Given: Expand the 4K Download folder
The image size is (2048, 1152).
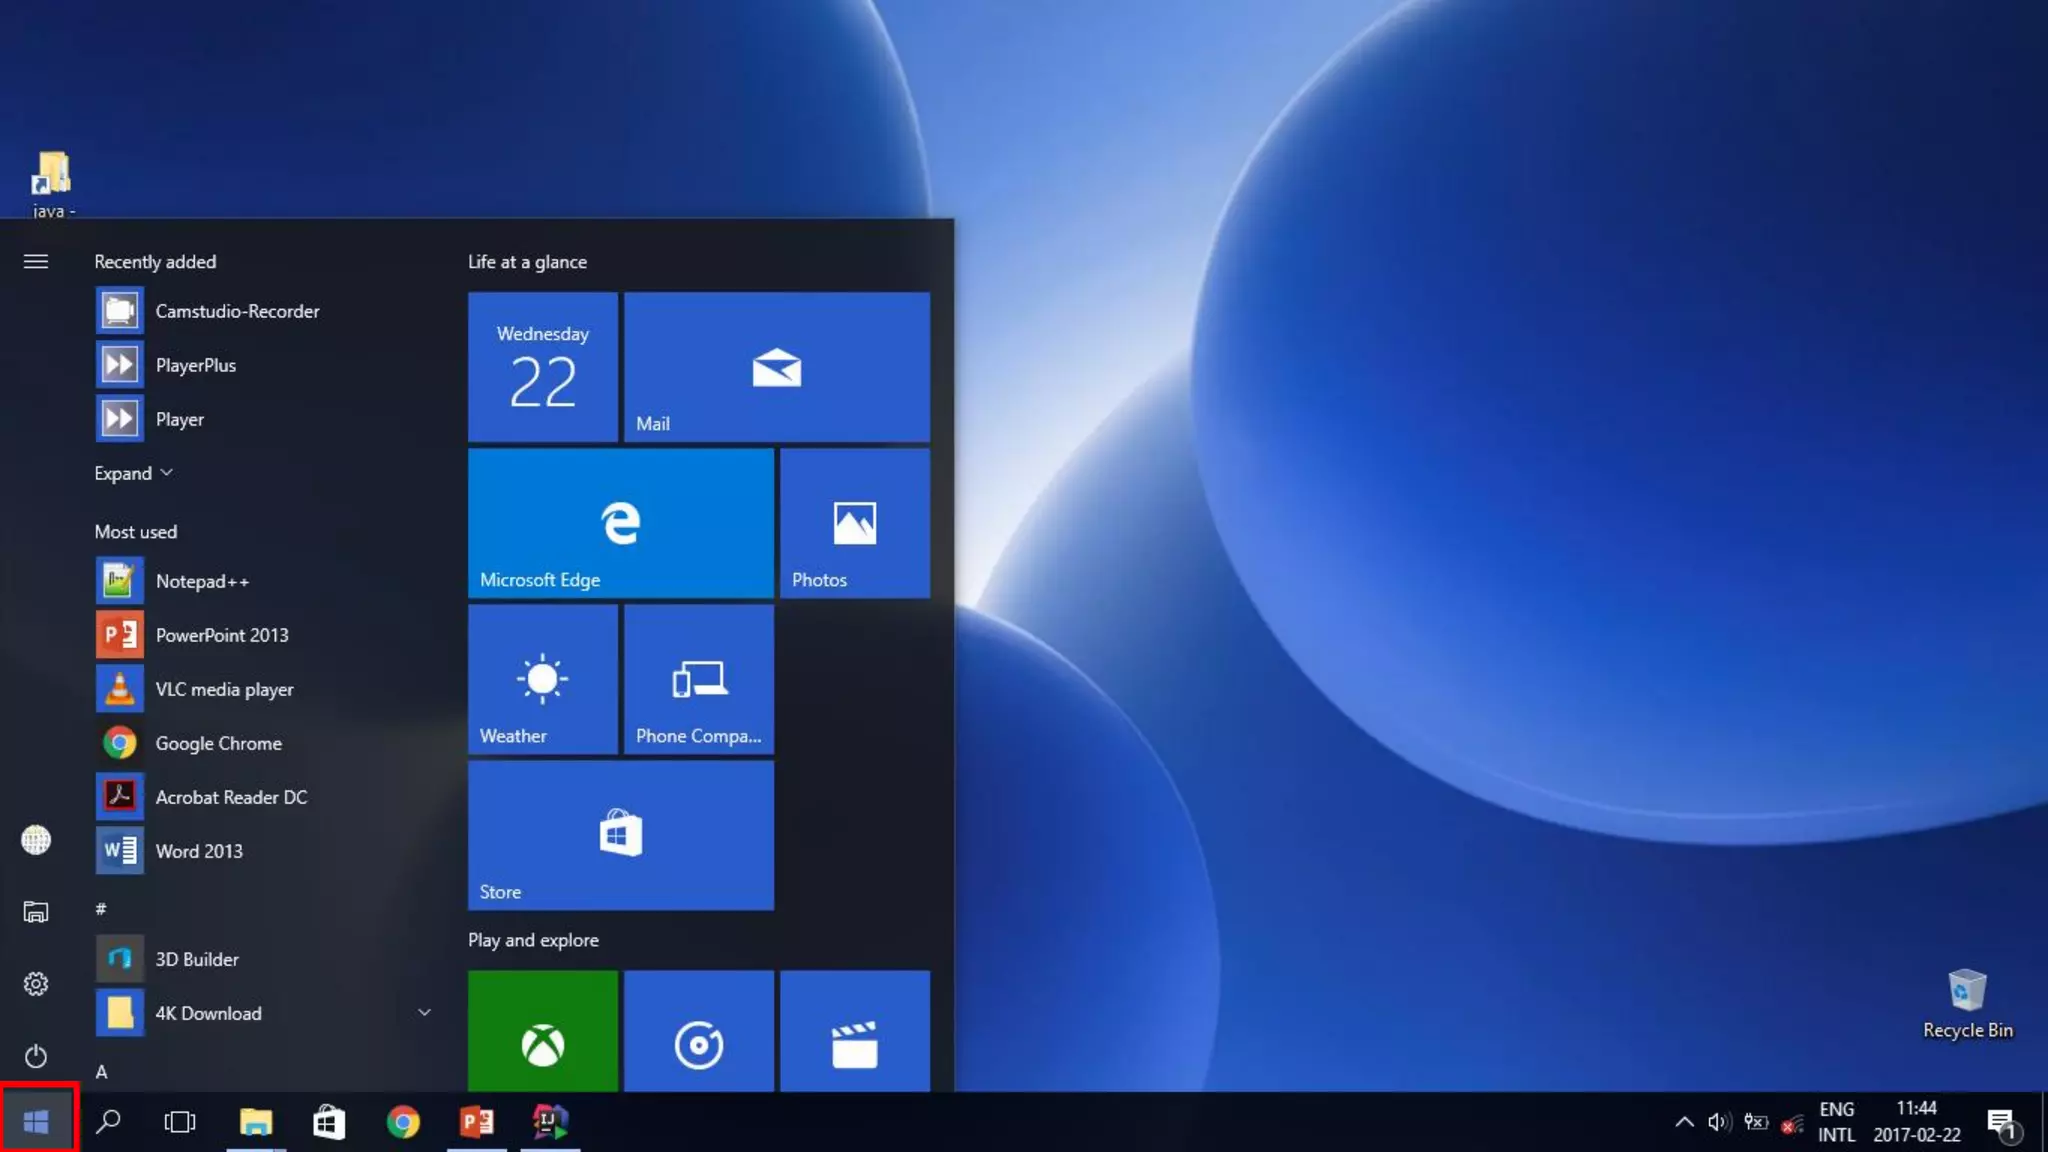Looking at the screenshot, I should 424,1013.
